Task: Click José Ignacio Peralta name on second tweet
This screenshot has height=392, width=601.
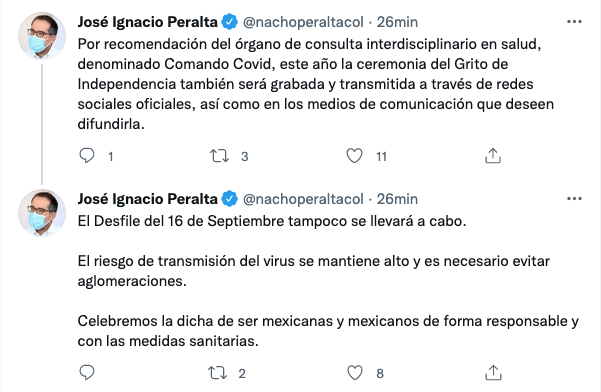Action: coord(148,199)
